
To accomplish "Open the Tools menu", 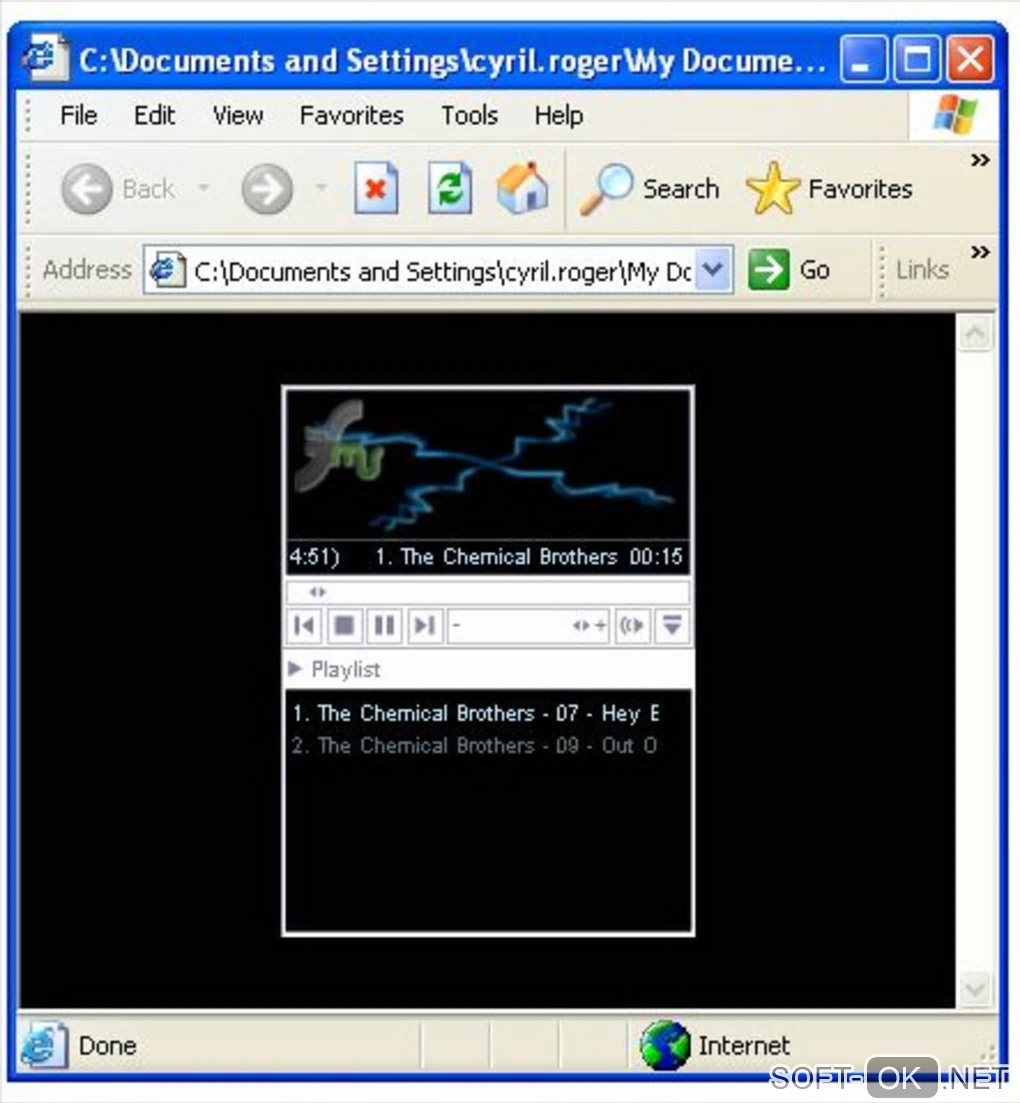I will click(x=469, y=115).
